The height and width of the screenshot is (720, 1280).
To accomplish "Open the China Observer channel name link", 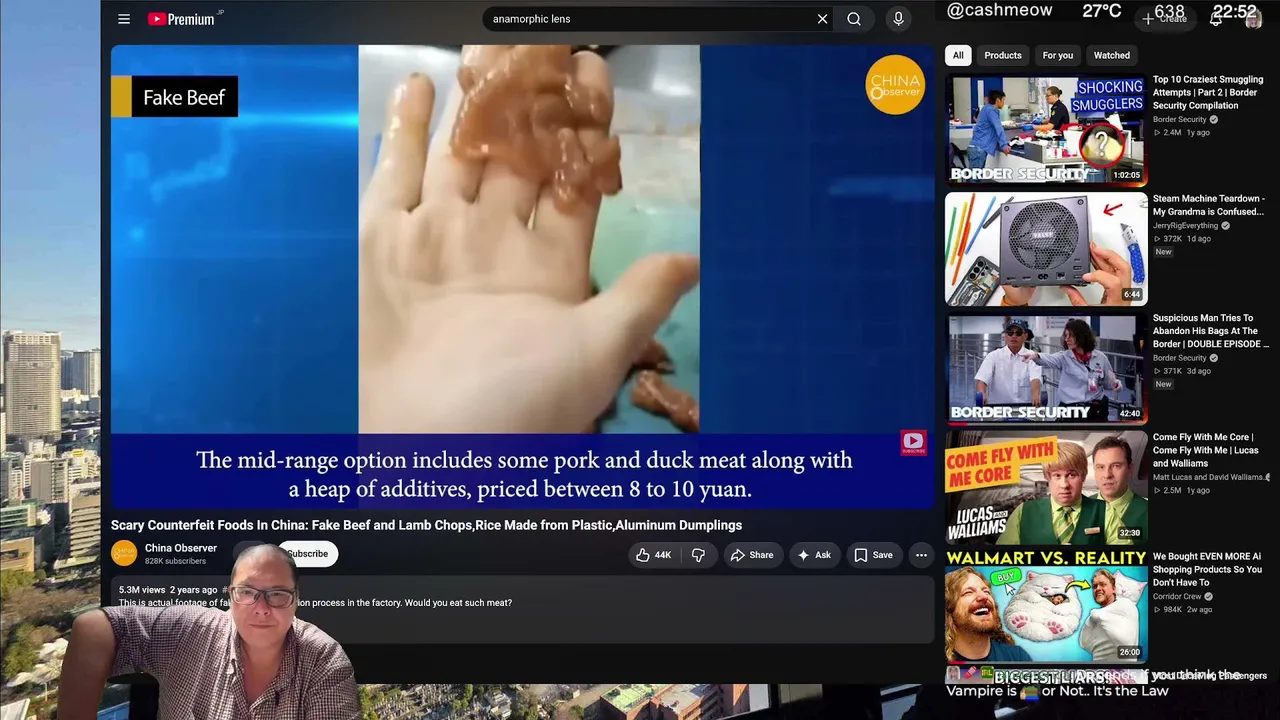I will point(181,548).
